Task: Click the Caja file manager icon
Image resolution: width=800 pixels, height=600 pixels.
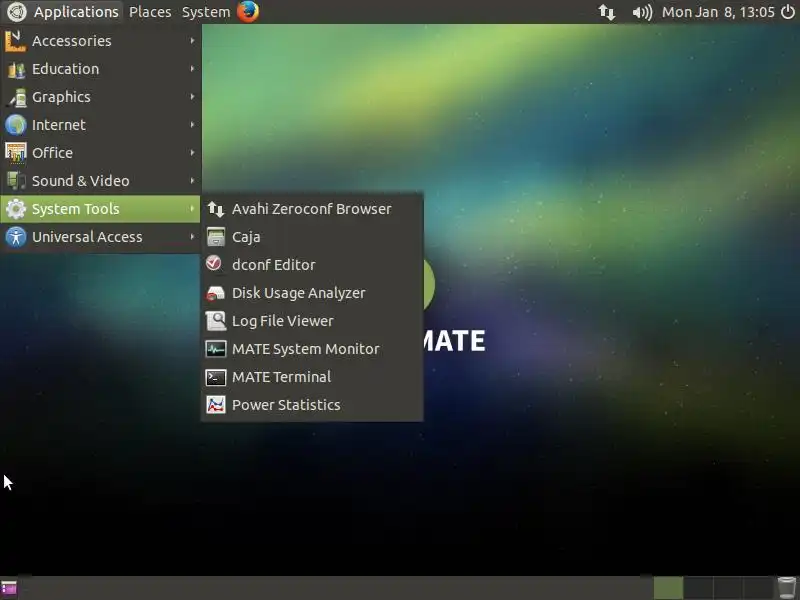Action: [216, 237]
